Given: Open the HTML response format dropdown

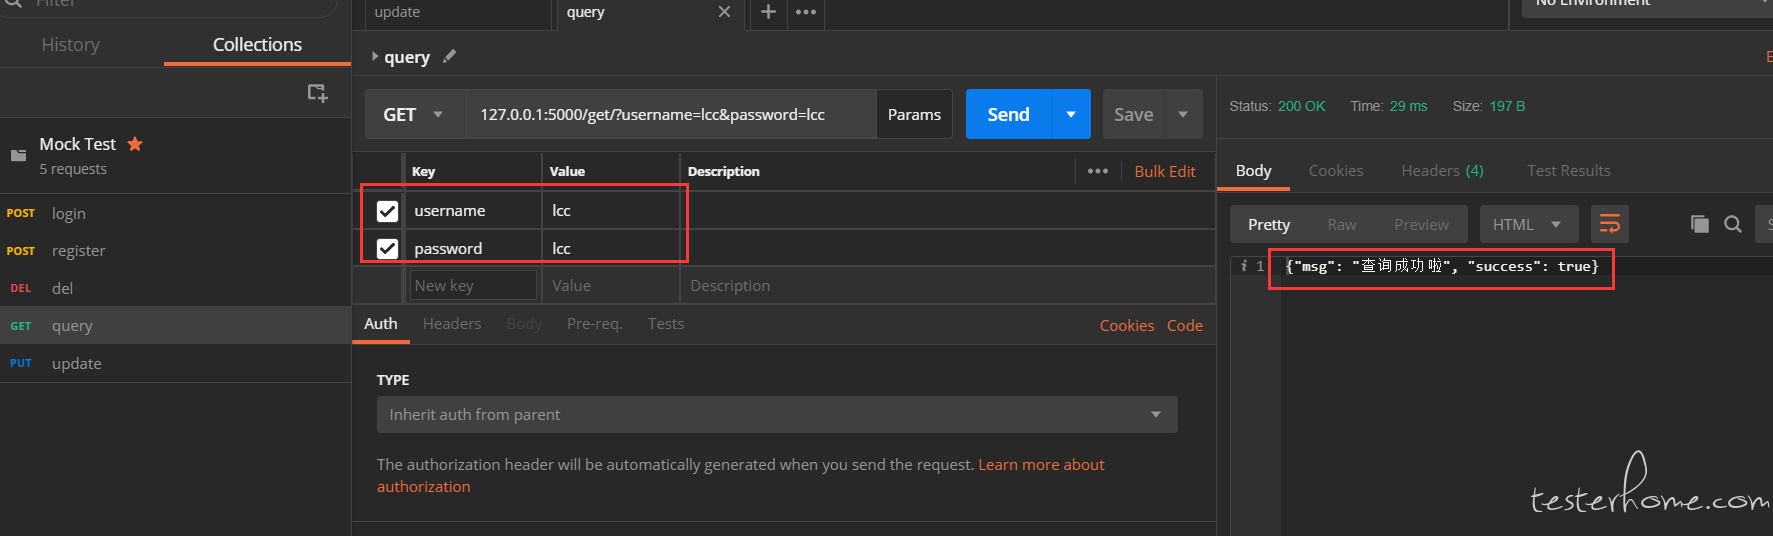Looking at the screenshot, I should click(x=1528, y=224).
